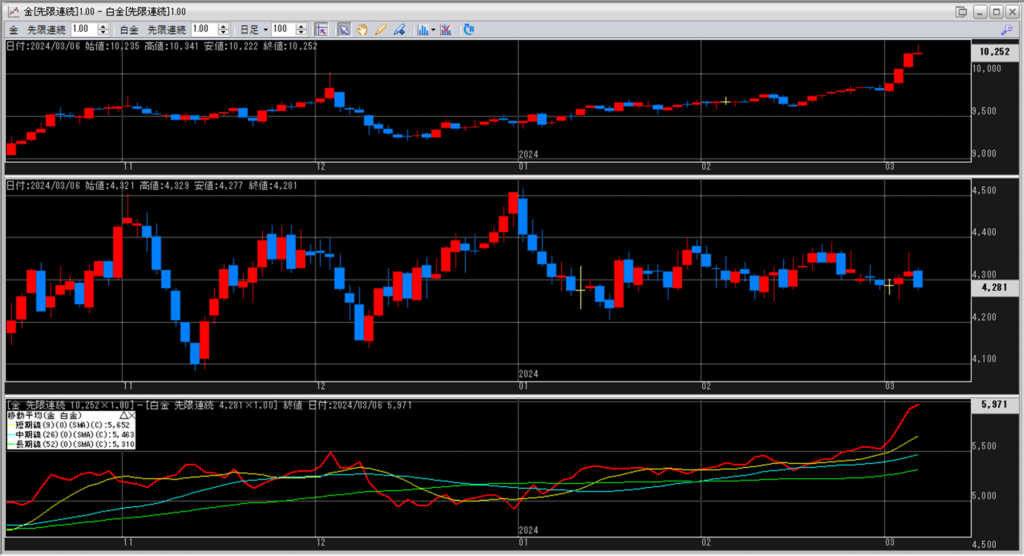
Task: Click the 金 symbol label in toolbar
Action: (x=14, y=30)
